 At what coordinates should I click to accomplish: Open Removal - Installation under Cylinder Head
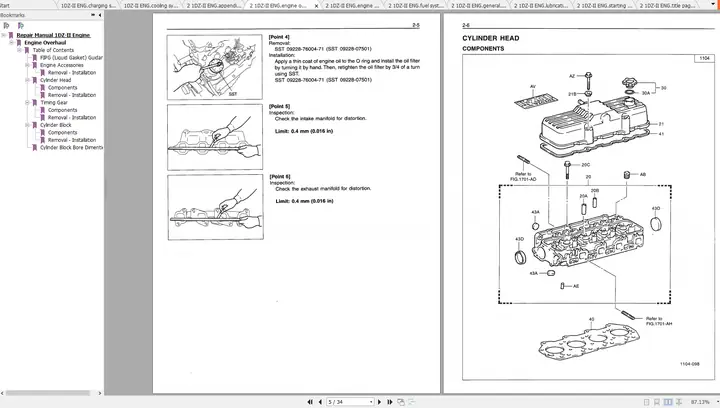(x=72, y=95)
